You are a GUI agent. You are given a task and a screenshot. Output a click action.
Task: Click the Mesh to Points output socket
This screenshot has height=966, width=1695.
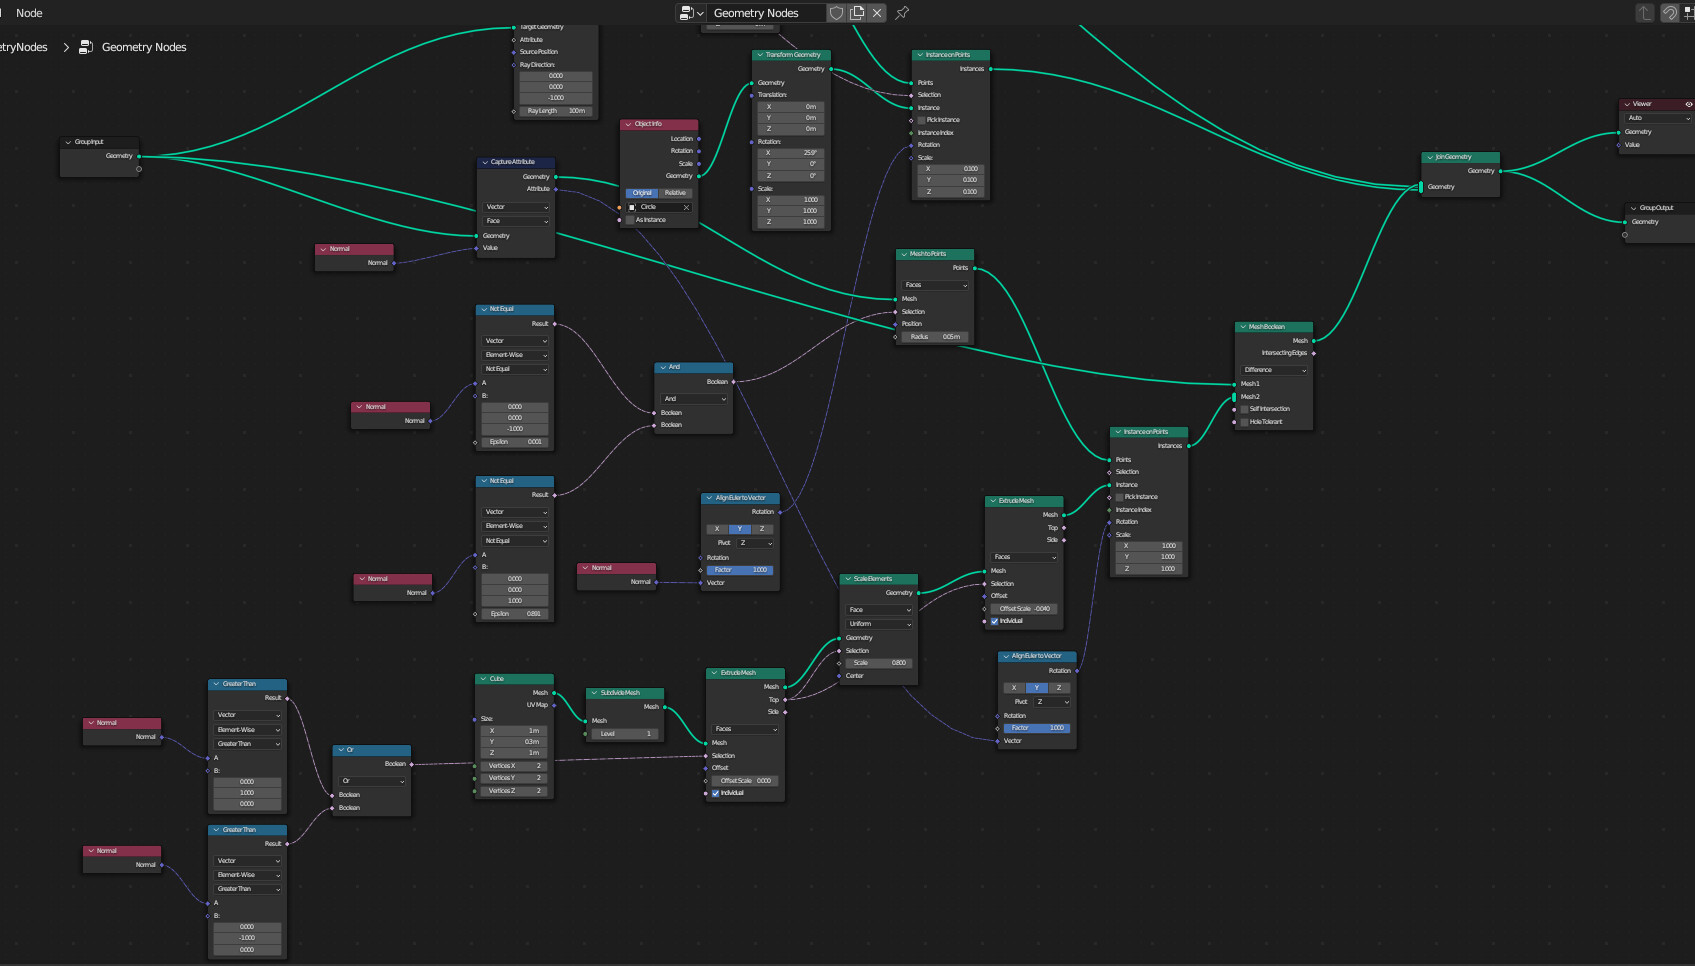tap(974, 268)
